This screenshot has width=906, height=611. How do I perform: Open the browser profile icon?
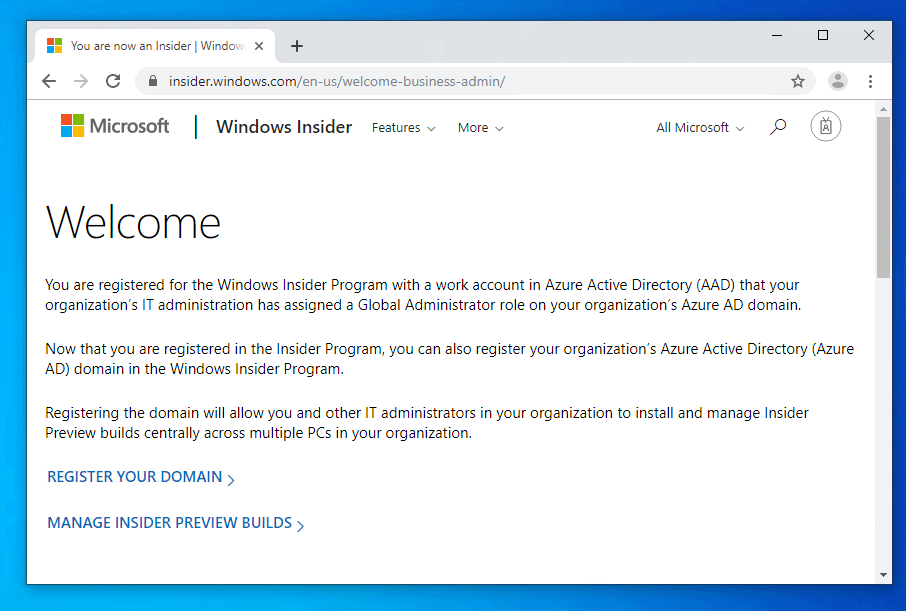click(837, 81)
